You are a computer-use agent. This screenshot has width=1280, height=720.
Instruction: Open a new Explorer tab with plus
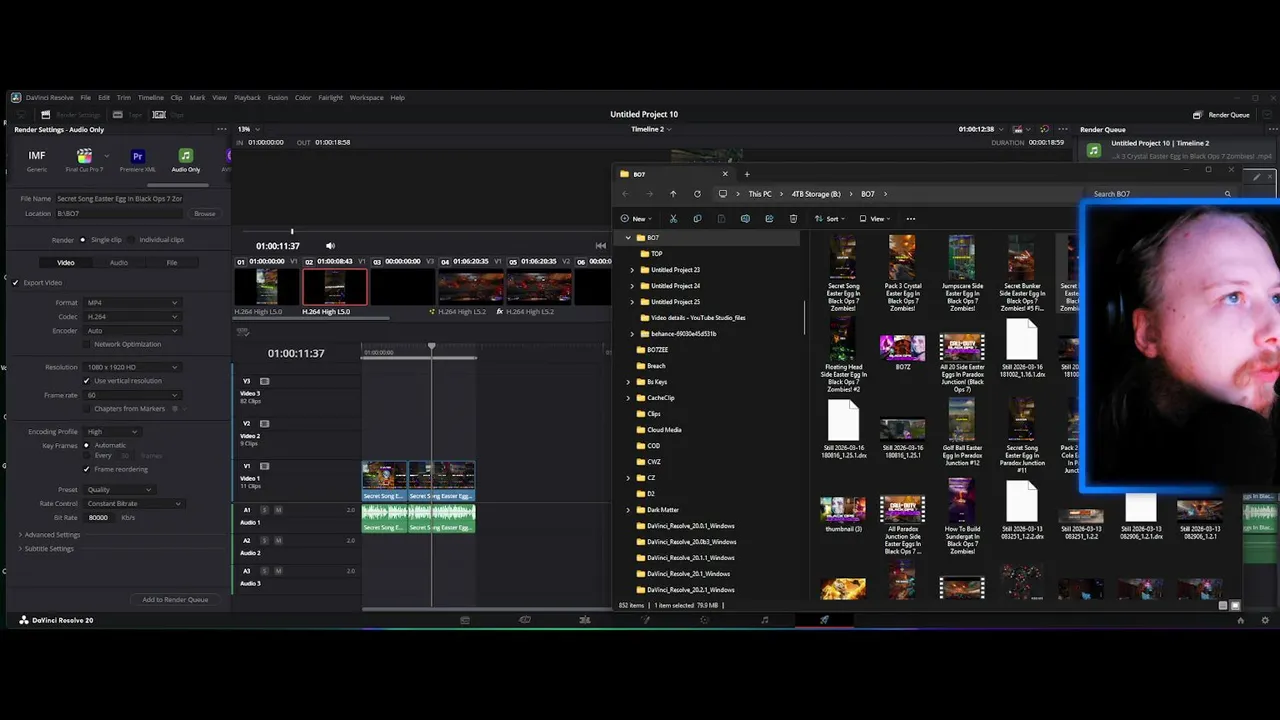pyautogui.click(x=746, y=174)
